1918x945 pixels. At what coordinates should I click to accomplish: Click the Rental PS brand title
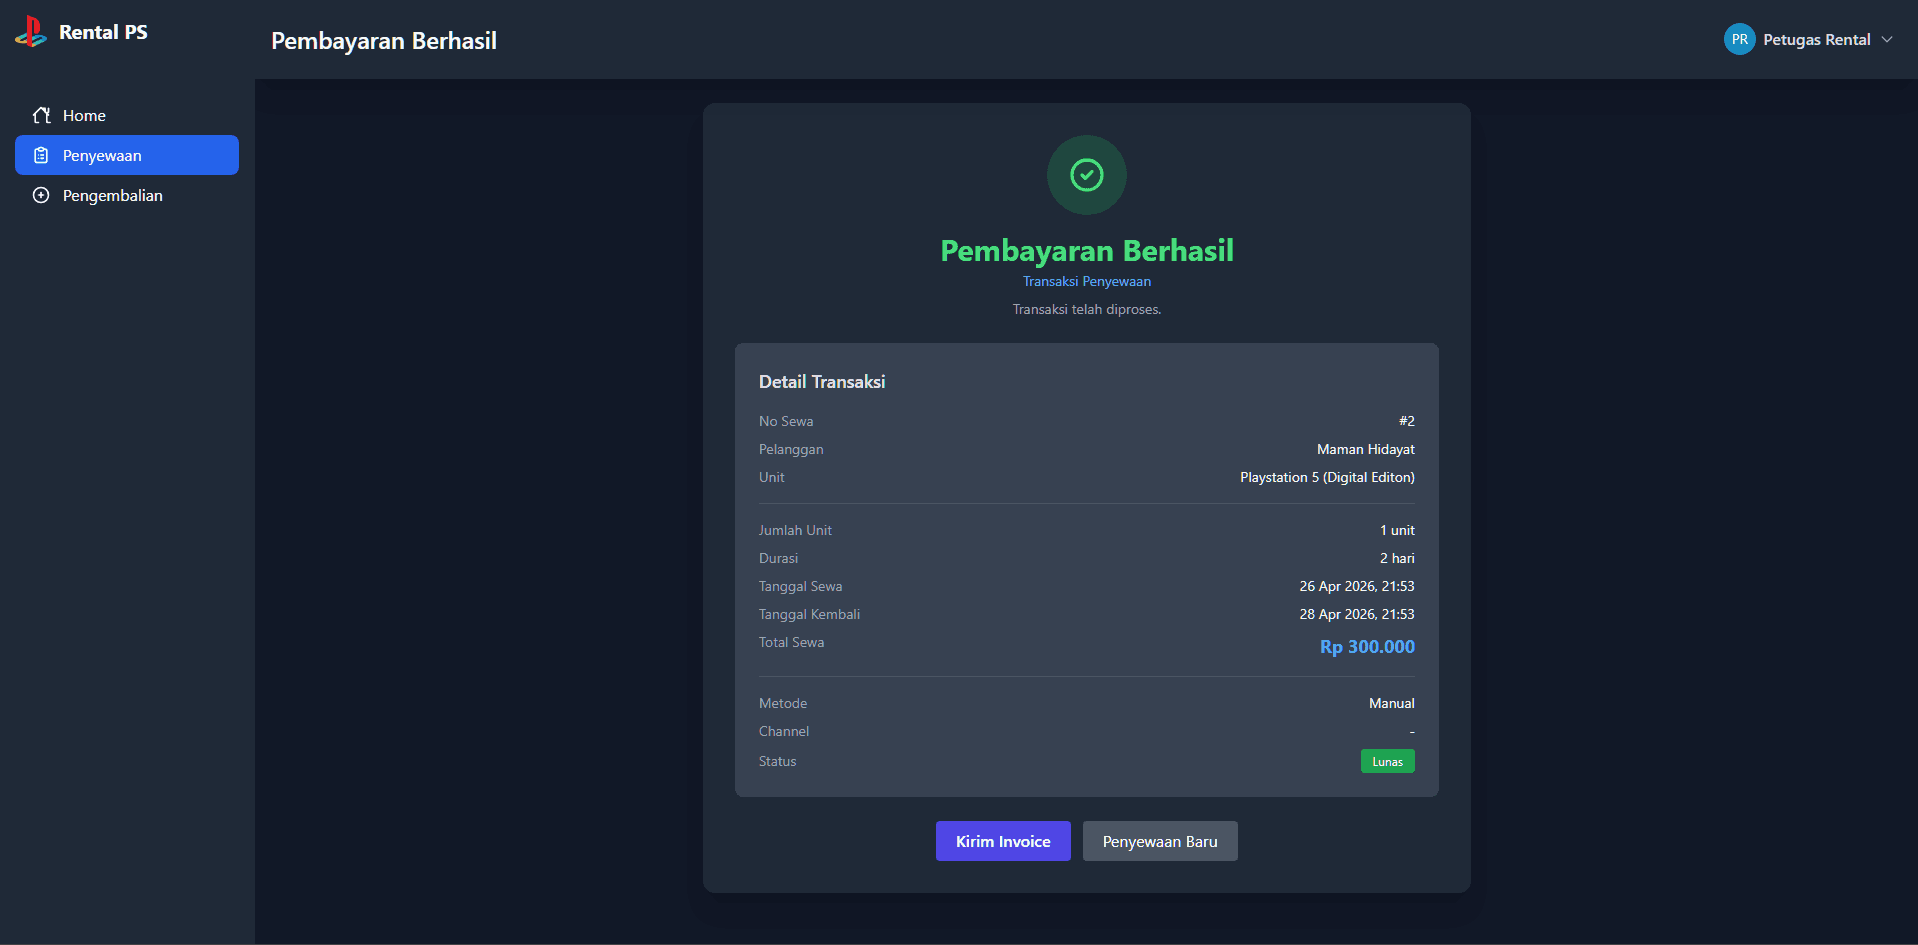coord(103,32)
